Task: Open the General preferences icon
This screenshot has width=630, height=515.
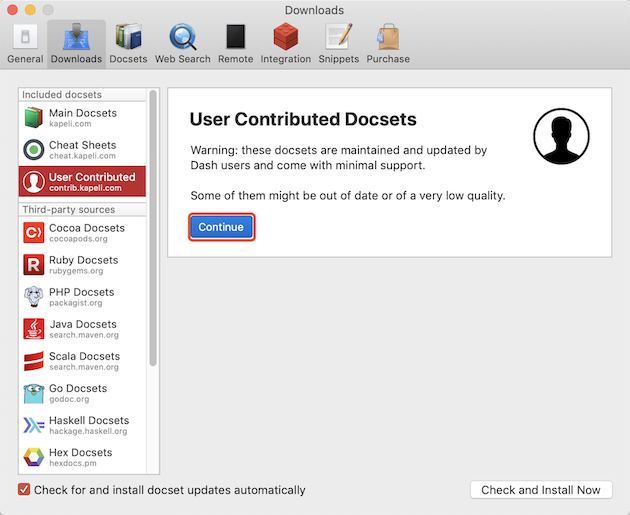Action: pyautogui.click(x=25, y=37)
